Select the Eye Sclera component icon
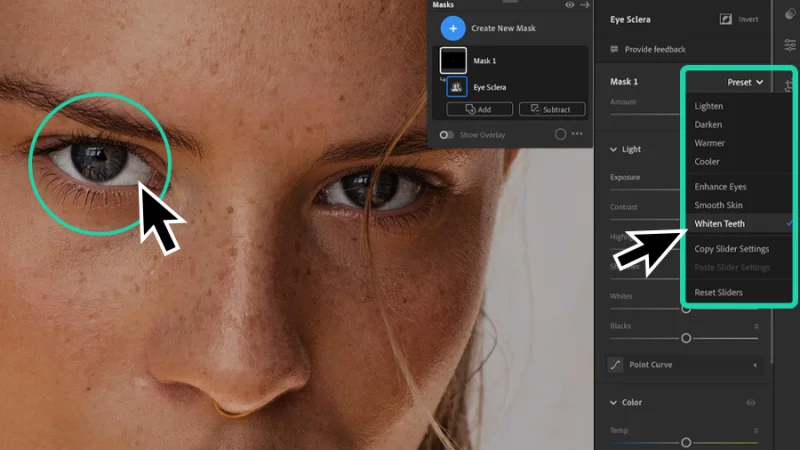 tap(457, 87)
